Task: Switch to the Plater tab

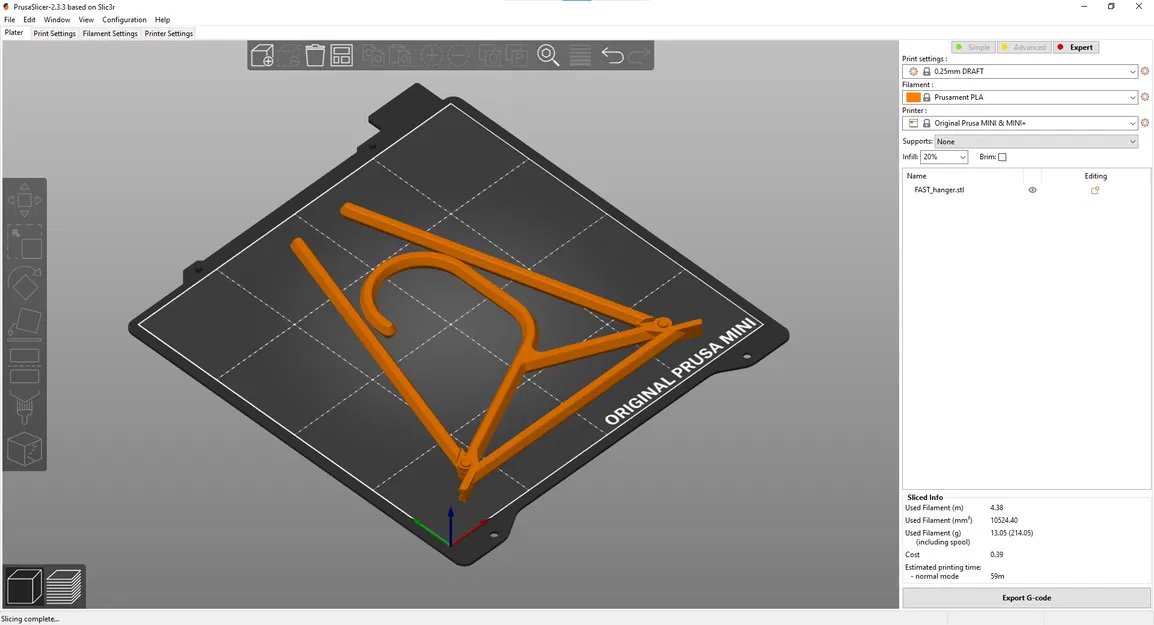Action: [x=14, y=33]
